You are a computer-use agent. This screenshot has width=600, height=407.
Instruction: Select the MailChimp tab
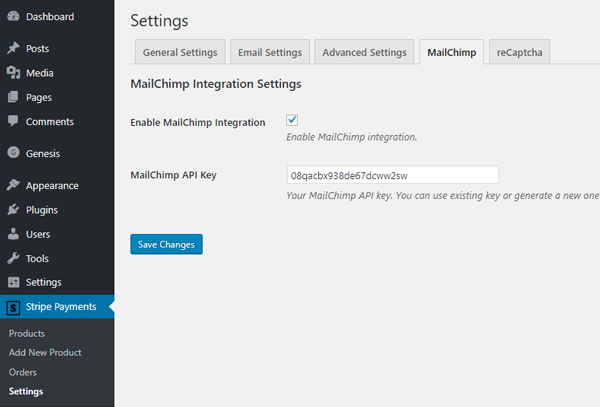(x=452, y=52)
